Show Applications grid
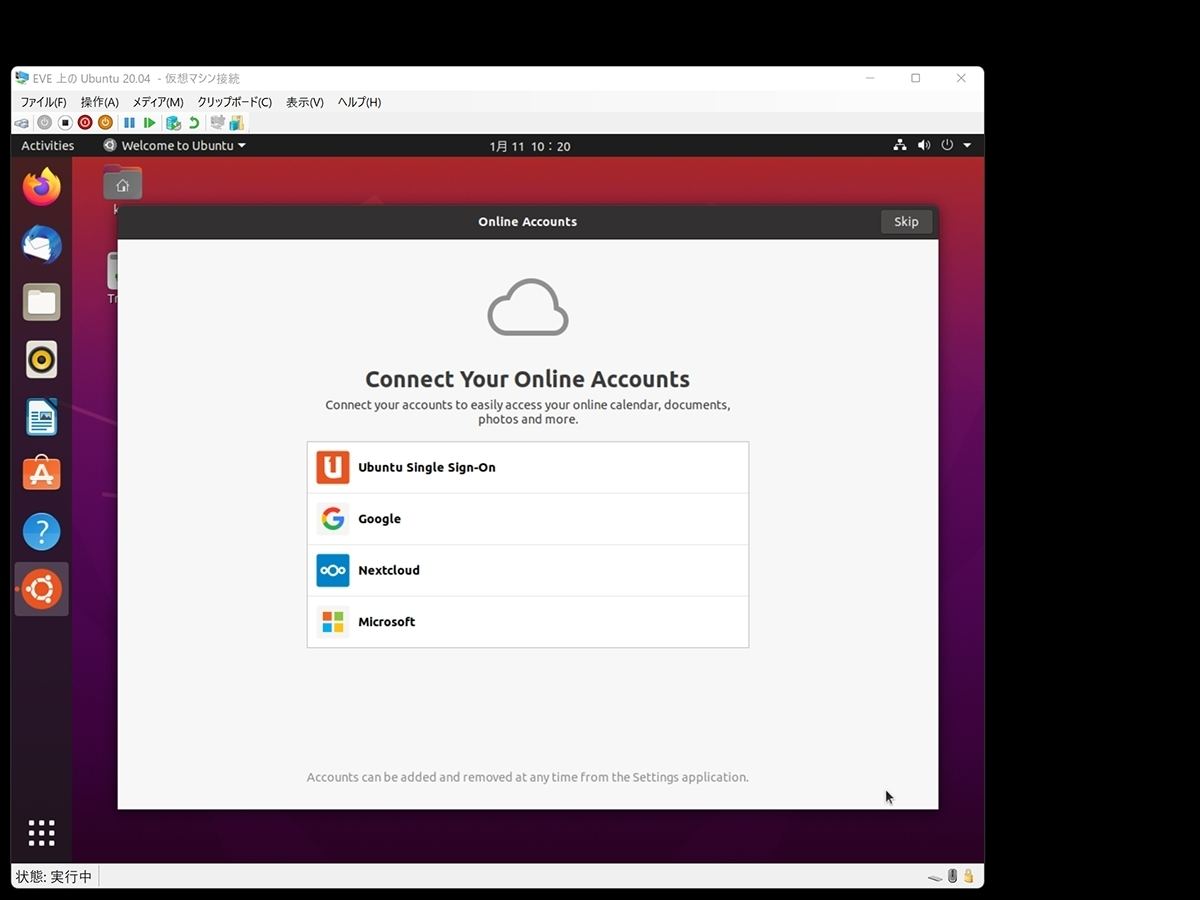This screenshot has width=1200, height=900. pos(42,833)
